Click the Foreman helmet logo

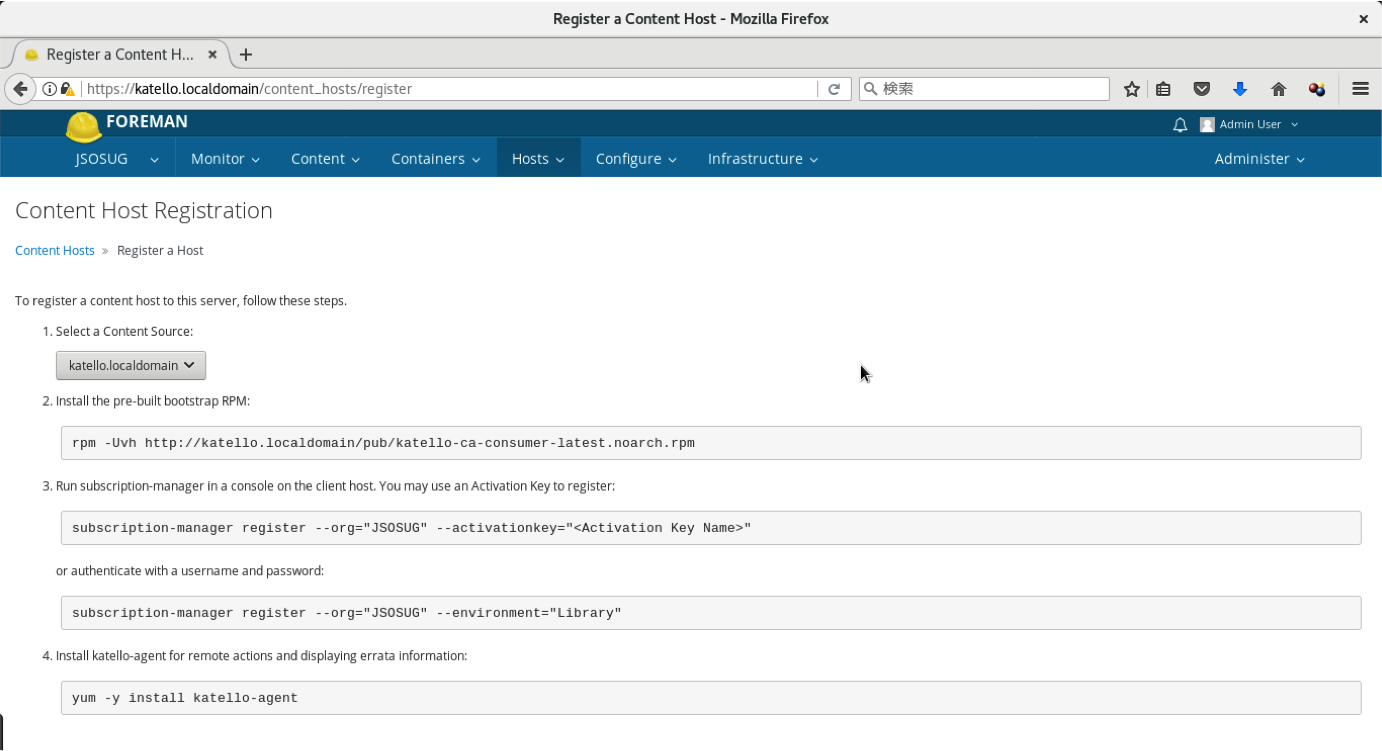pyautogui.click(x=84, y=126)
